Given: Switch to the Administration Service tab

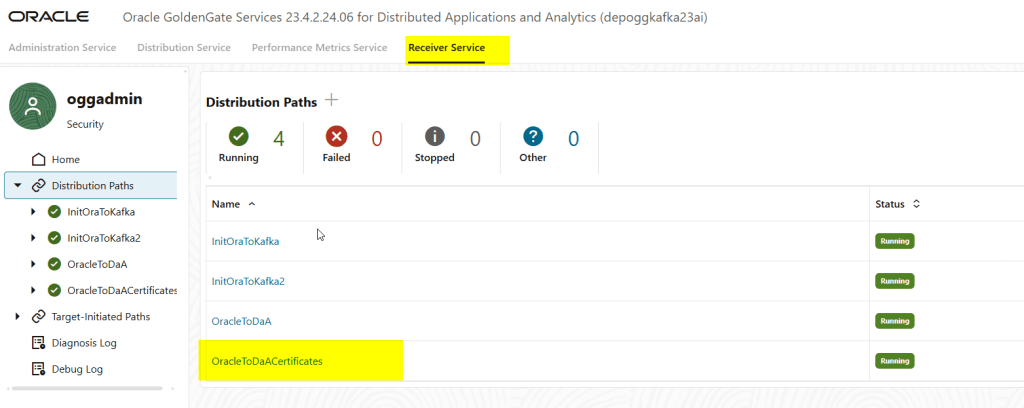Looking at the screenshot, I should tap(62, 48).
